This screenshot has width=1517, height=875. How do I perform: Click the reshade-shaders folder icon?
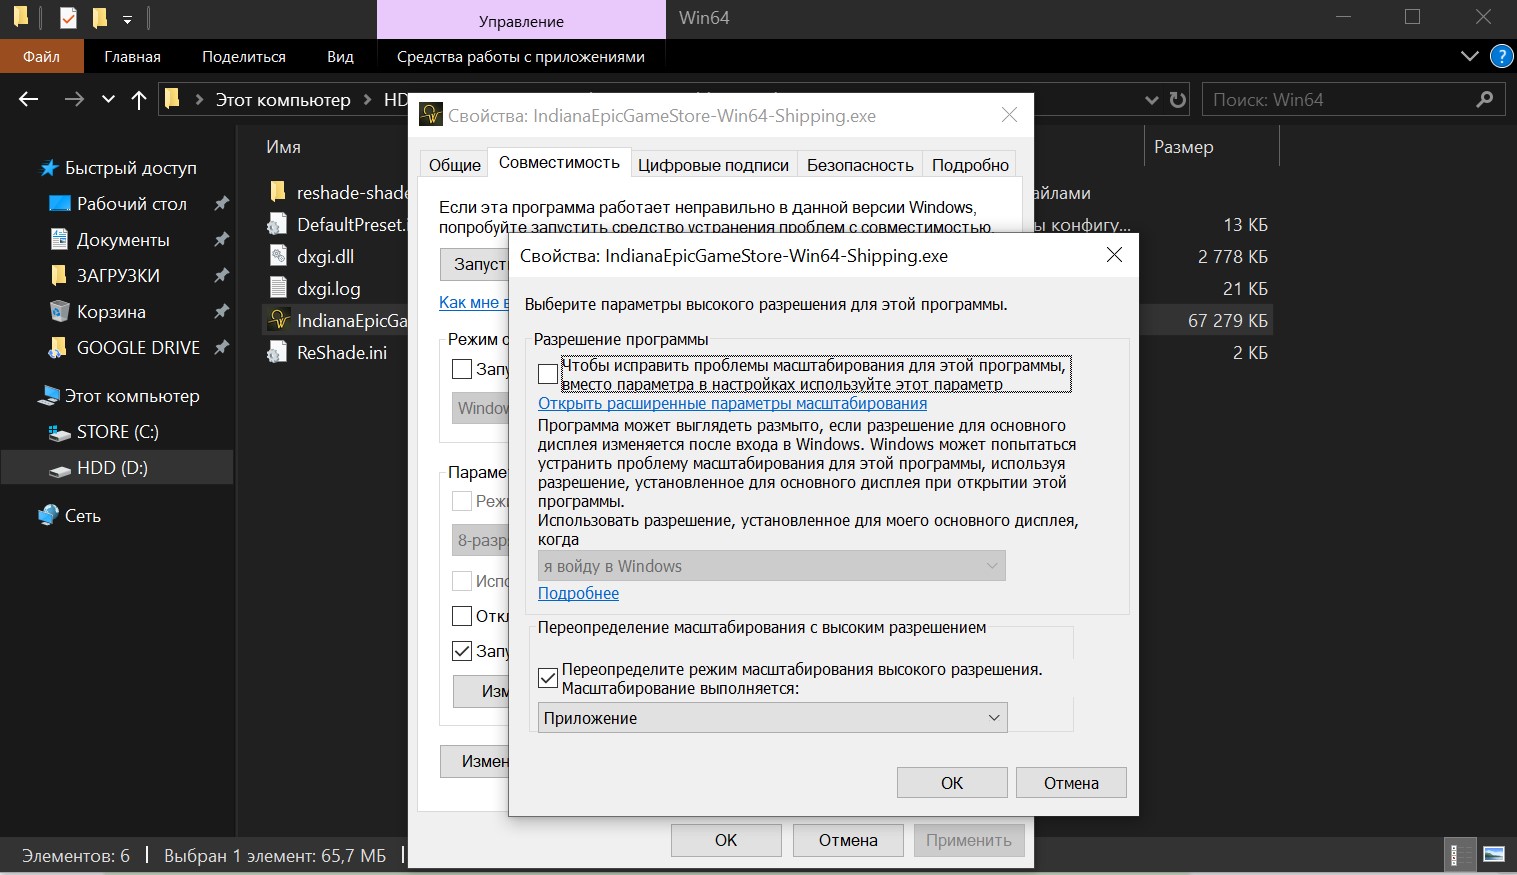(x=278, y=192)
